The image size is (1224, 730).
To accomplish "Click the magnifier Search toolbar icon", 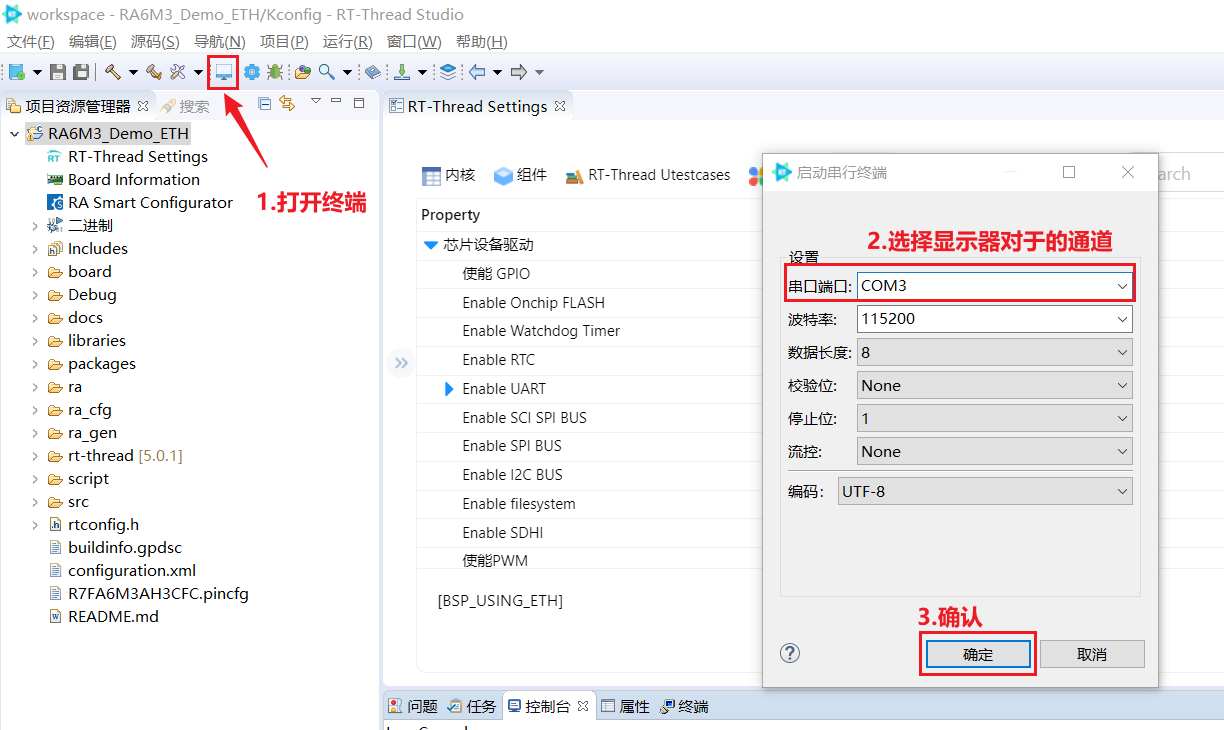I will (x=326, y=72).
